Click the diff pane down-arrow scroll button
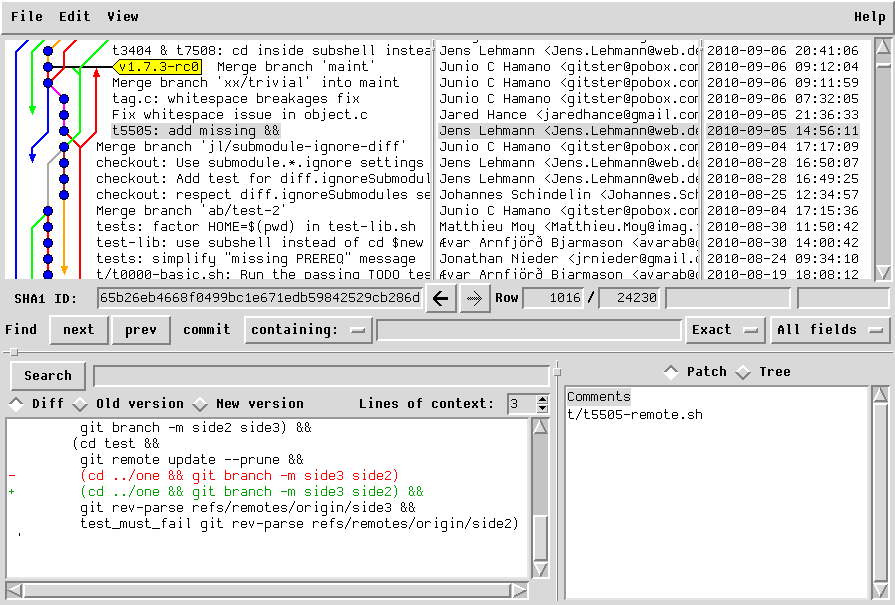 pos(540,569)
